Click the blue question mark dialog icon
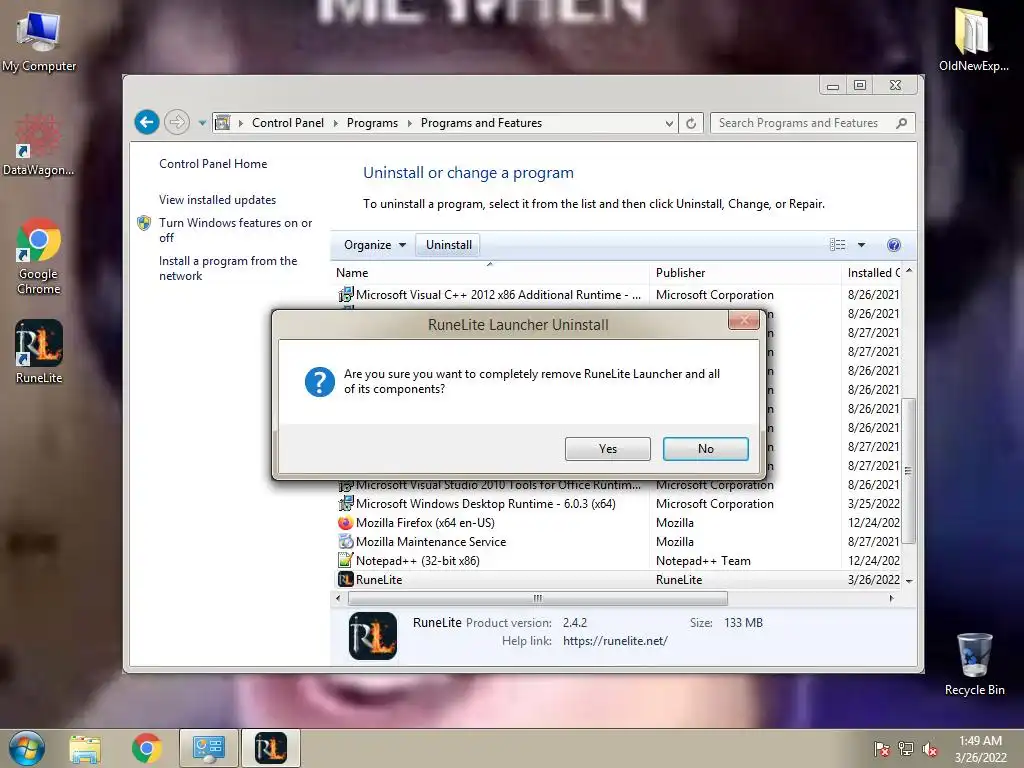The width and height of the screenshot is (1024, 768). [320, 381]
